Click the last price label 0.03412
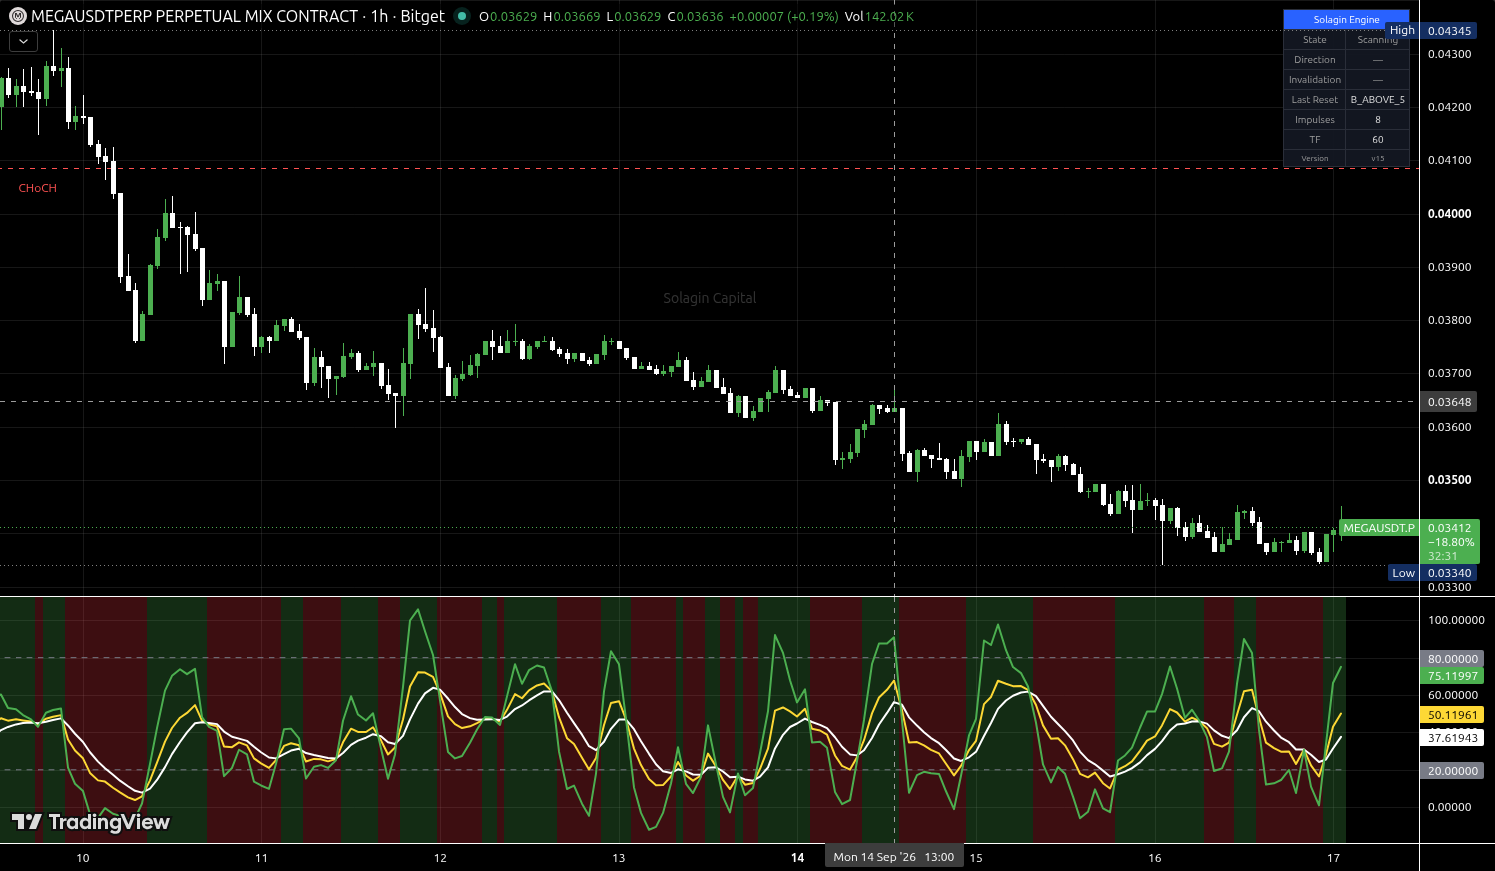Image resolution: width=1495 pixels, height=871 pixels. [1449, 528]
